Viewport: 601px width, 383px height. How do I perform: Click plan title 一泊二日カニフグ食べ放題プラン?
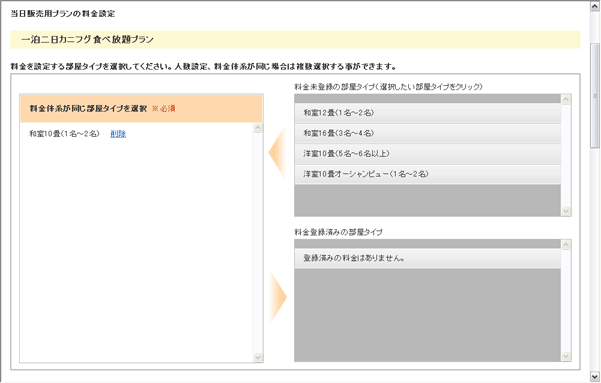coord(87,39)
